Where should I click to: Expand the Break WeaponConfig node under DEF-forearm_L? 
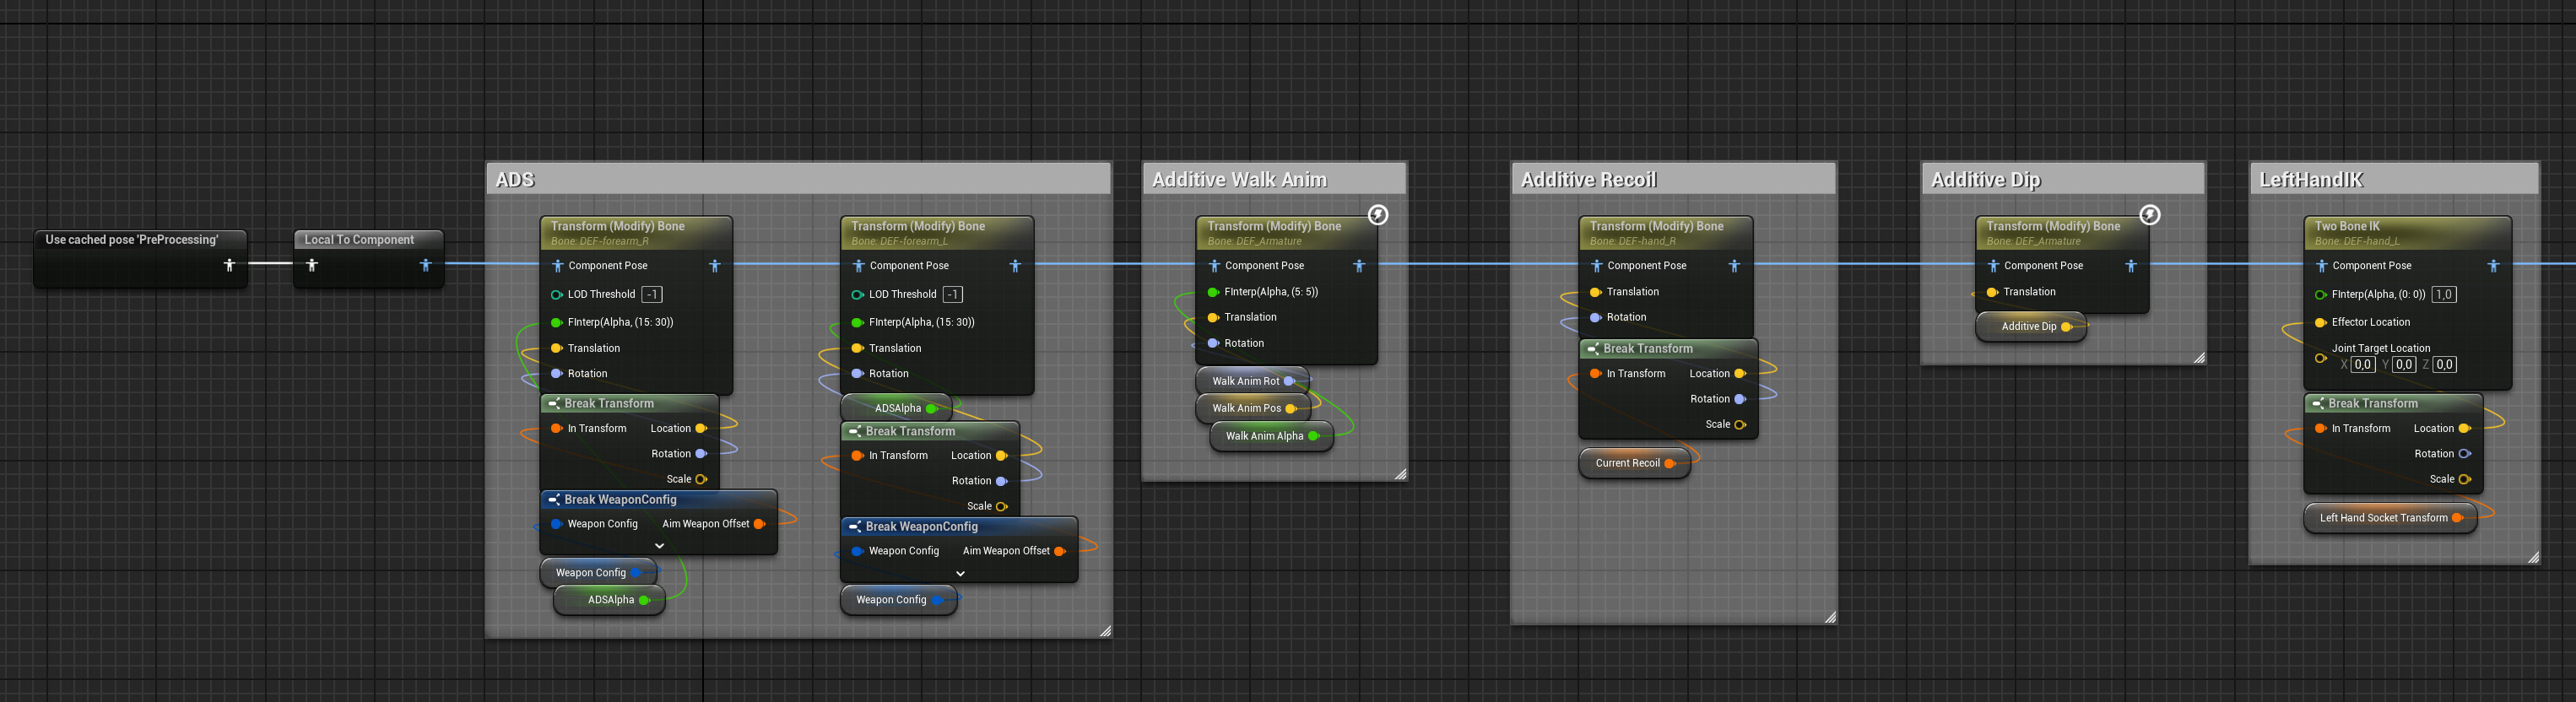(960, 574)
